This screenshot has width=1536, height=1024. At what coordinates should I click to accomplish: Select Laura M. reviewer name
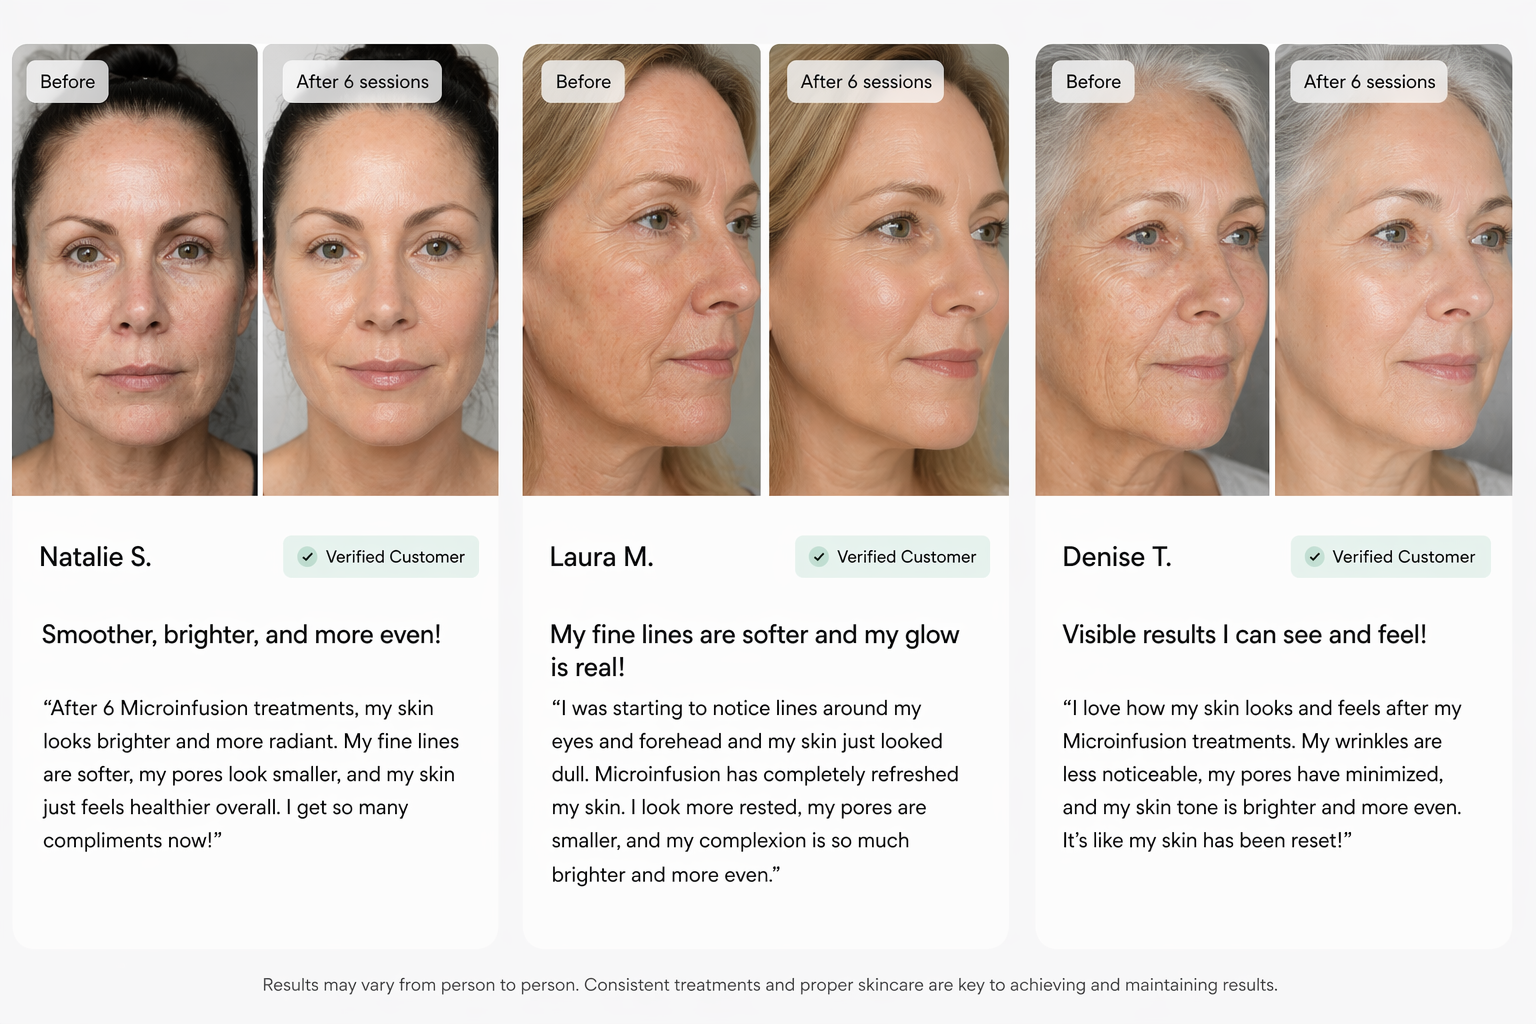coord(601,557)
